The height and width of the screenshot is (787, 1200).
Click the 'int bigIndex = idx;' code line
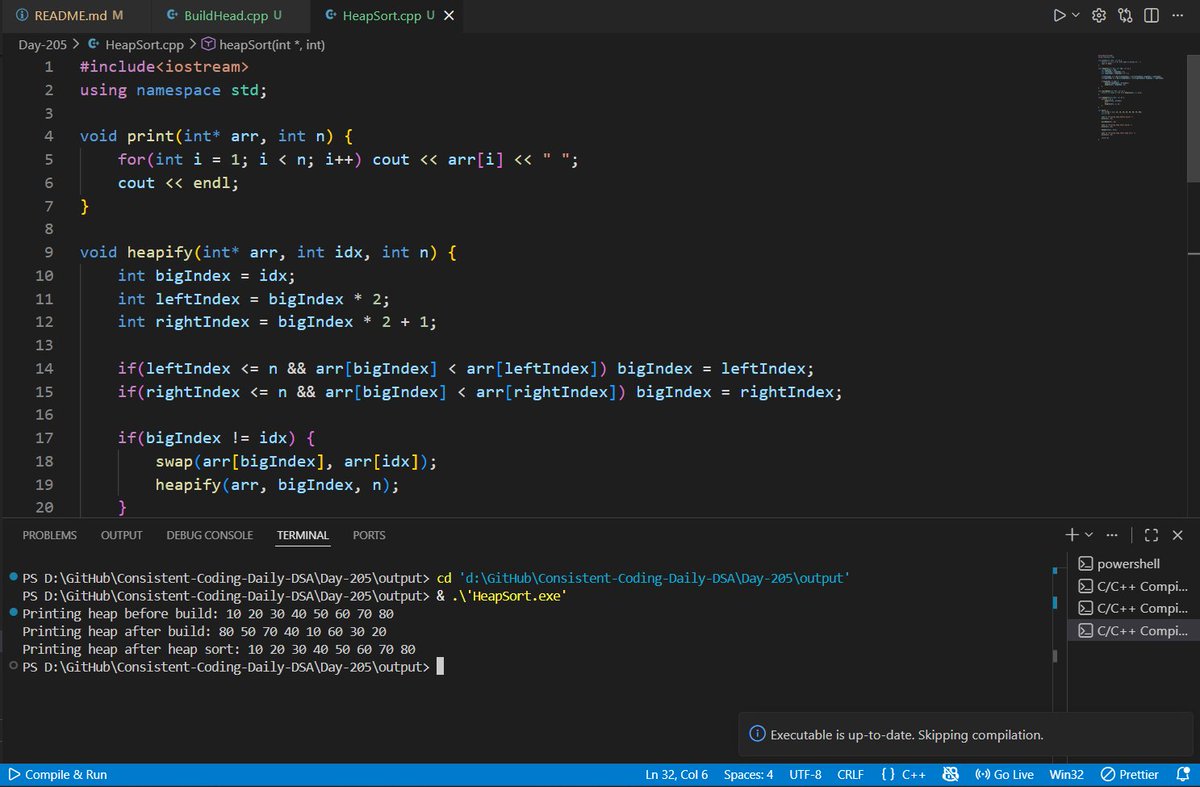coord(207,276)
